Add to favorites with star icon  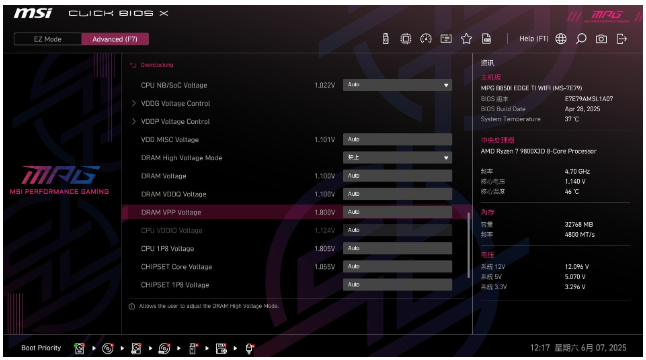pyautogui.click(x=466, y=39)
